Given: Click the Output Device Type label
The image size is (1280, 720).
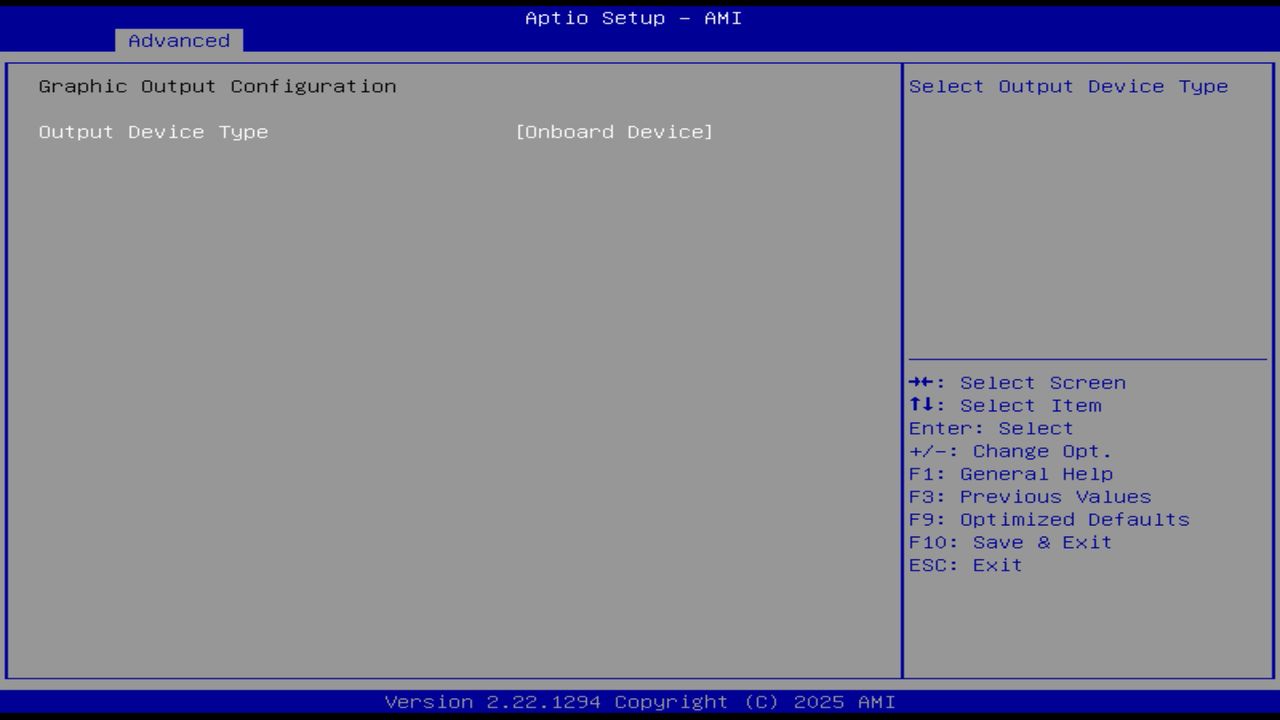Looking at the screenshot, I should point(153,131).
